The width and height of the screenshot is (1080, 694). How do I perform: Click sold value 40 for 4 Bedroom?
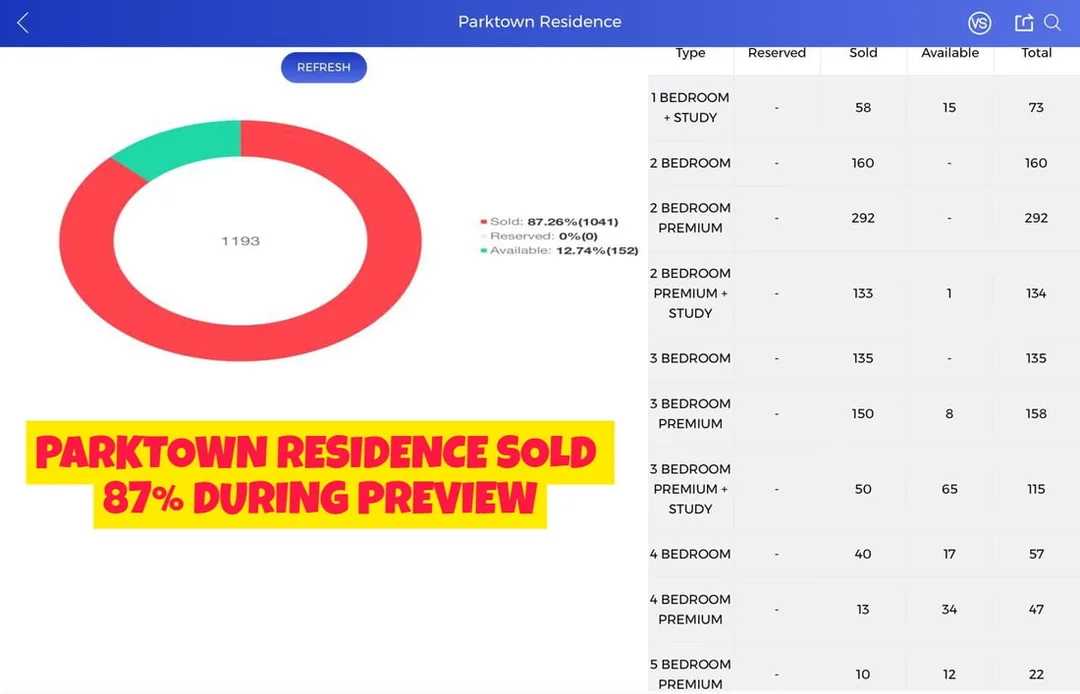[863, 554]
